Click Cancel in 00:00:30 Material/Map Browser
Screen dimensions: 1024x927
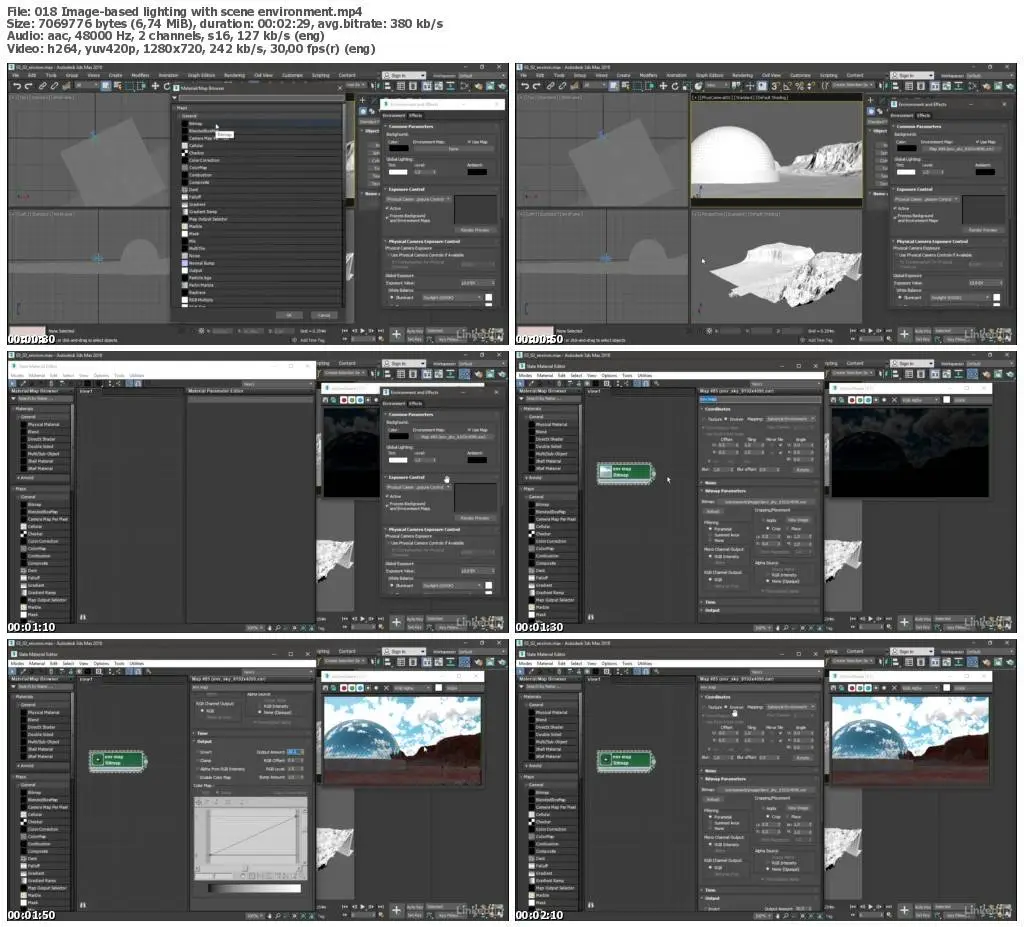tap(325, 315)
